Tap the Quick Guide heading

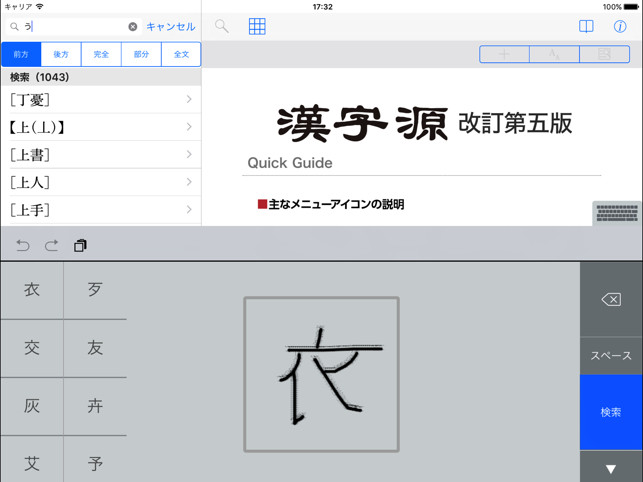tap(290, 163)
